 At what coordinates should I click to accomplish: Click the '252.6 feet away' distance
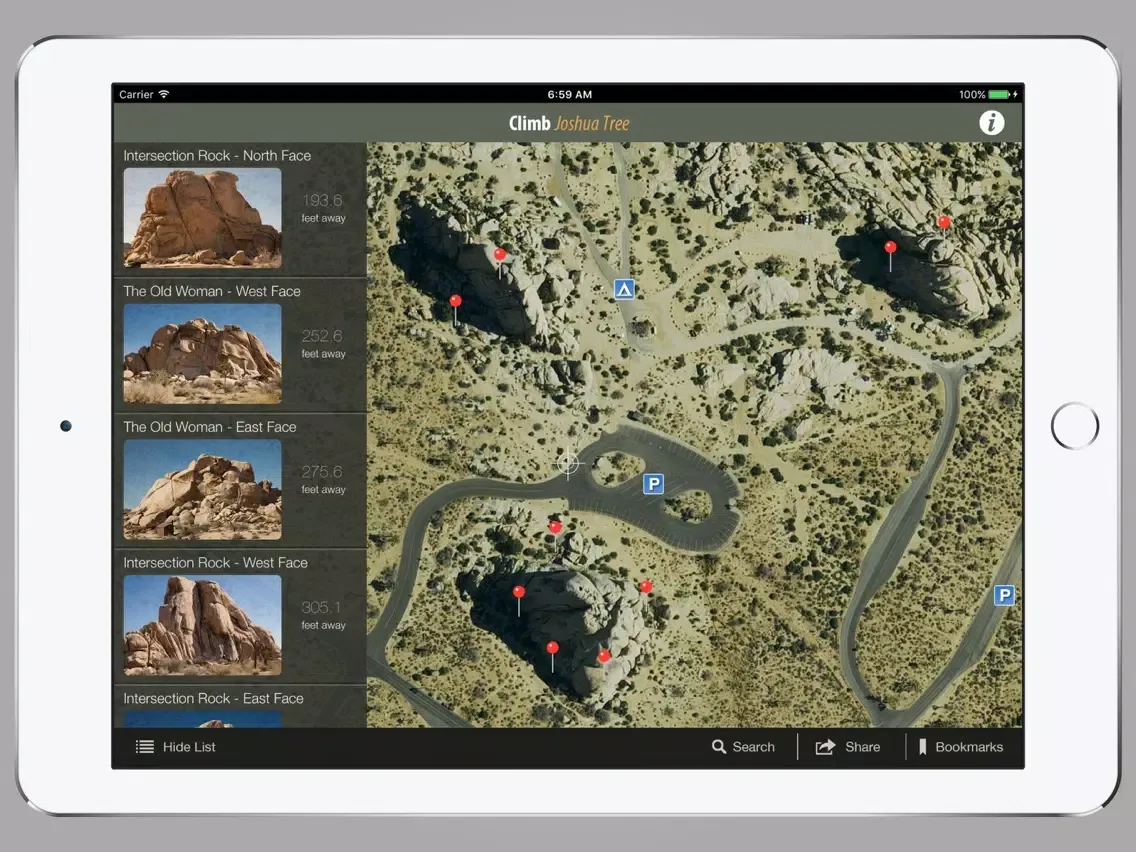click(323, 343)
